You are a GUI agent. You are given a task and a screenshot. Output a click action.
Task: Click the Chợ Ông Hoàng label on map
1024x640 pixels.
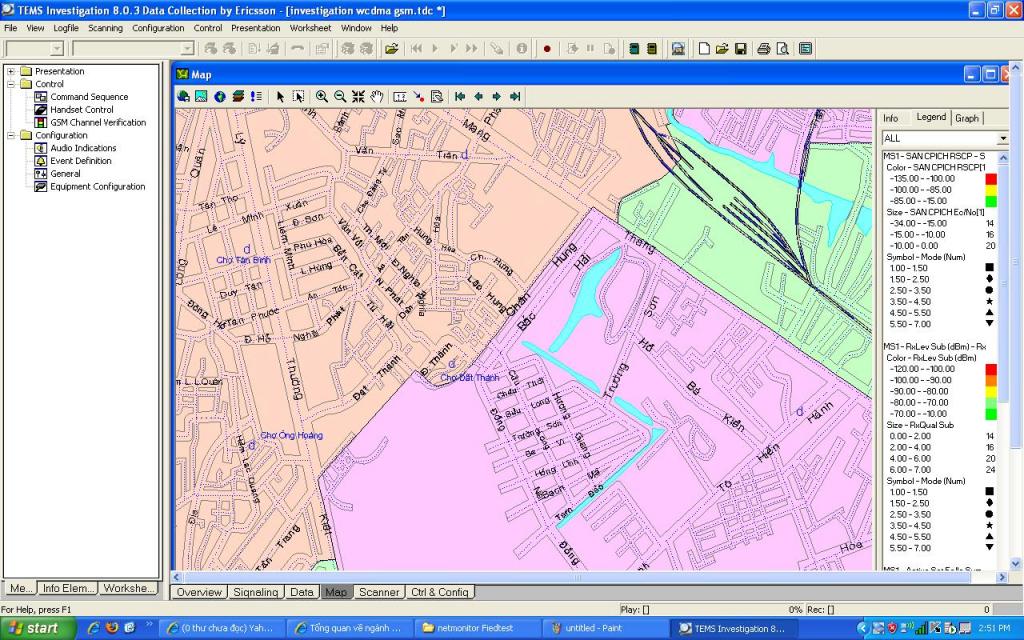point(291,436)
